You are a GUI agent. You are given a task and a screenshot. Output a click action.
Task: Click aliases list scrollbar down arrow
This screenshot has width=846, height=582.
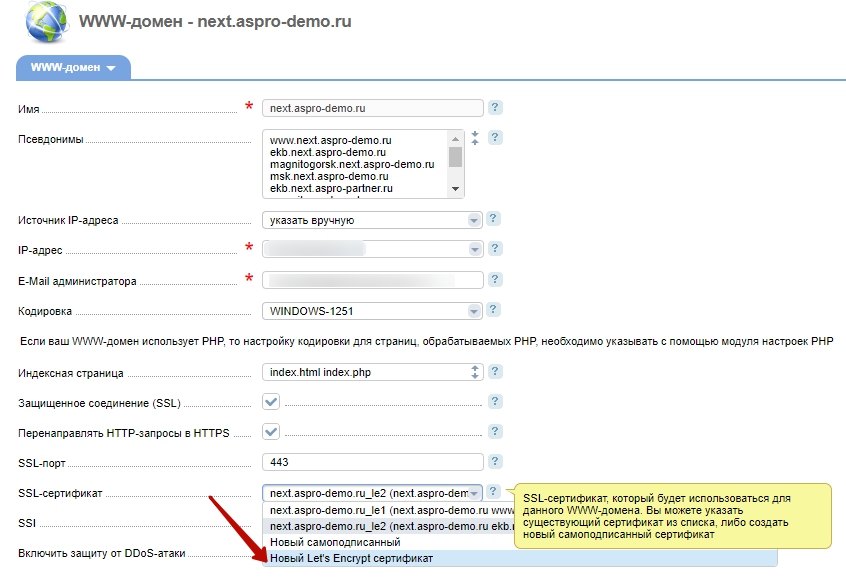[x=455, y=189]
